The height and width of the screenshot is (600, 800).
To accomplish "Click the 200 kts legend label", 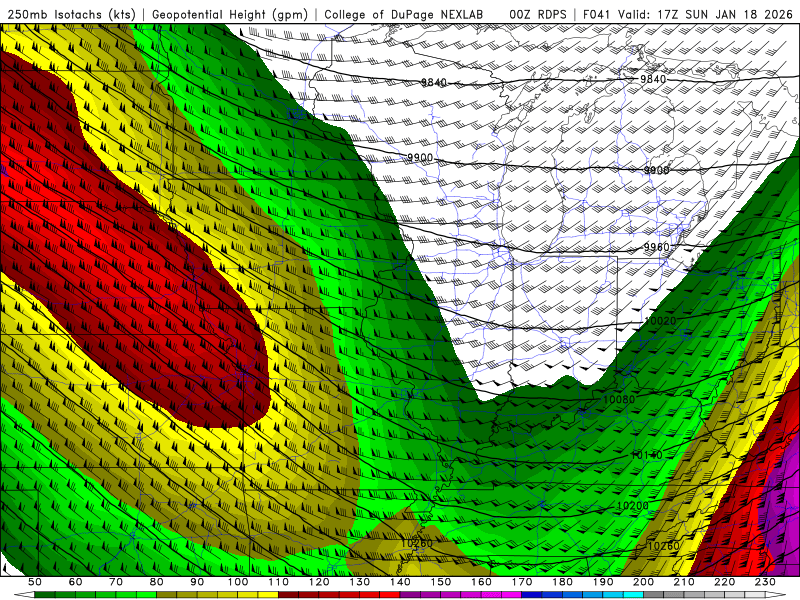I will point(643,582).
